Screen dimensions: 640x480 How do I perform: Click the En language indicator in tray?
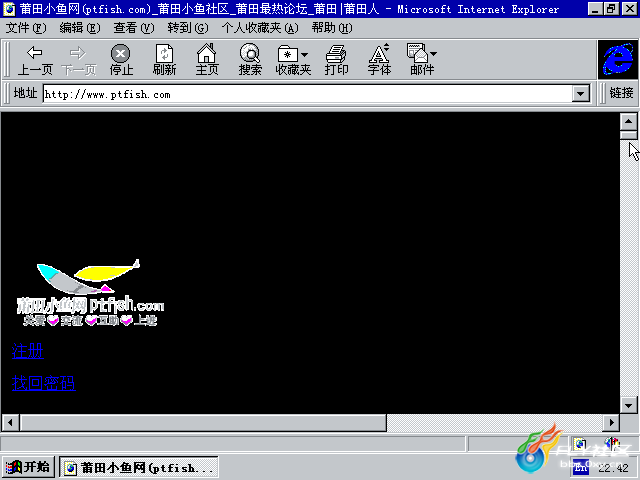[x=580, y=468]
